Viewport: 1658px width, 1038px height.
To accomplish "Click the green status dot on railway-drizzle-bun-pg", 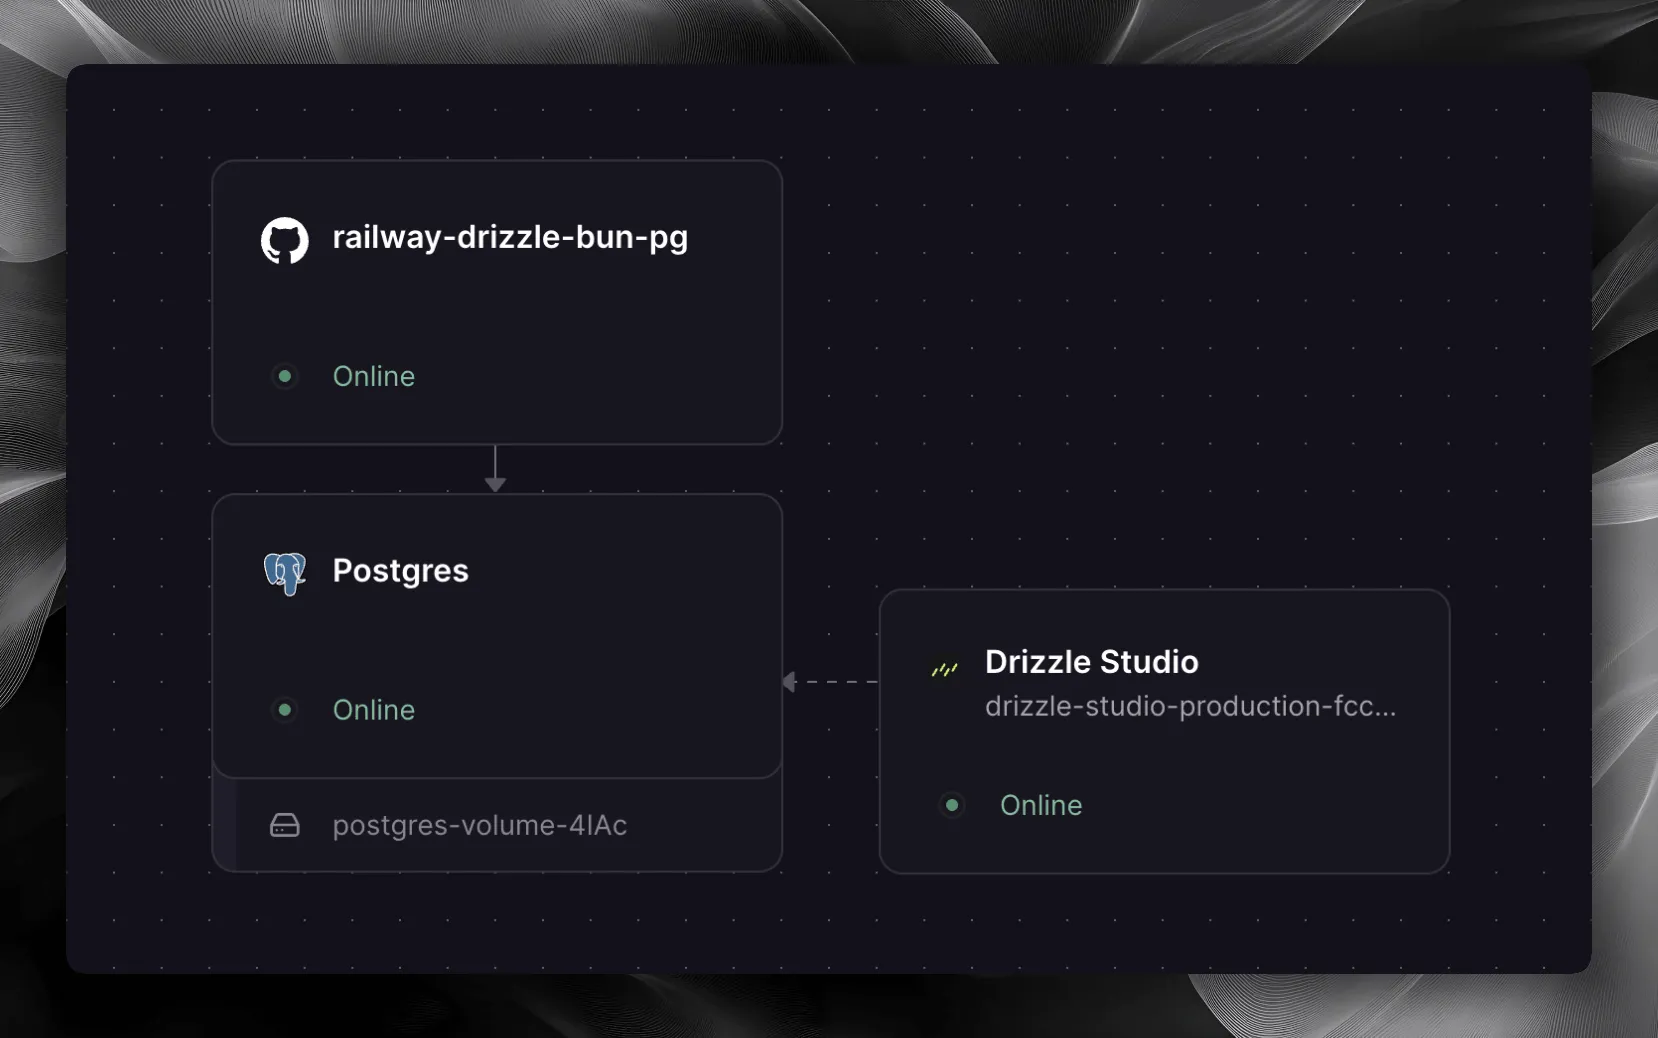I will click(285, 376).
